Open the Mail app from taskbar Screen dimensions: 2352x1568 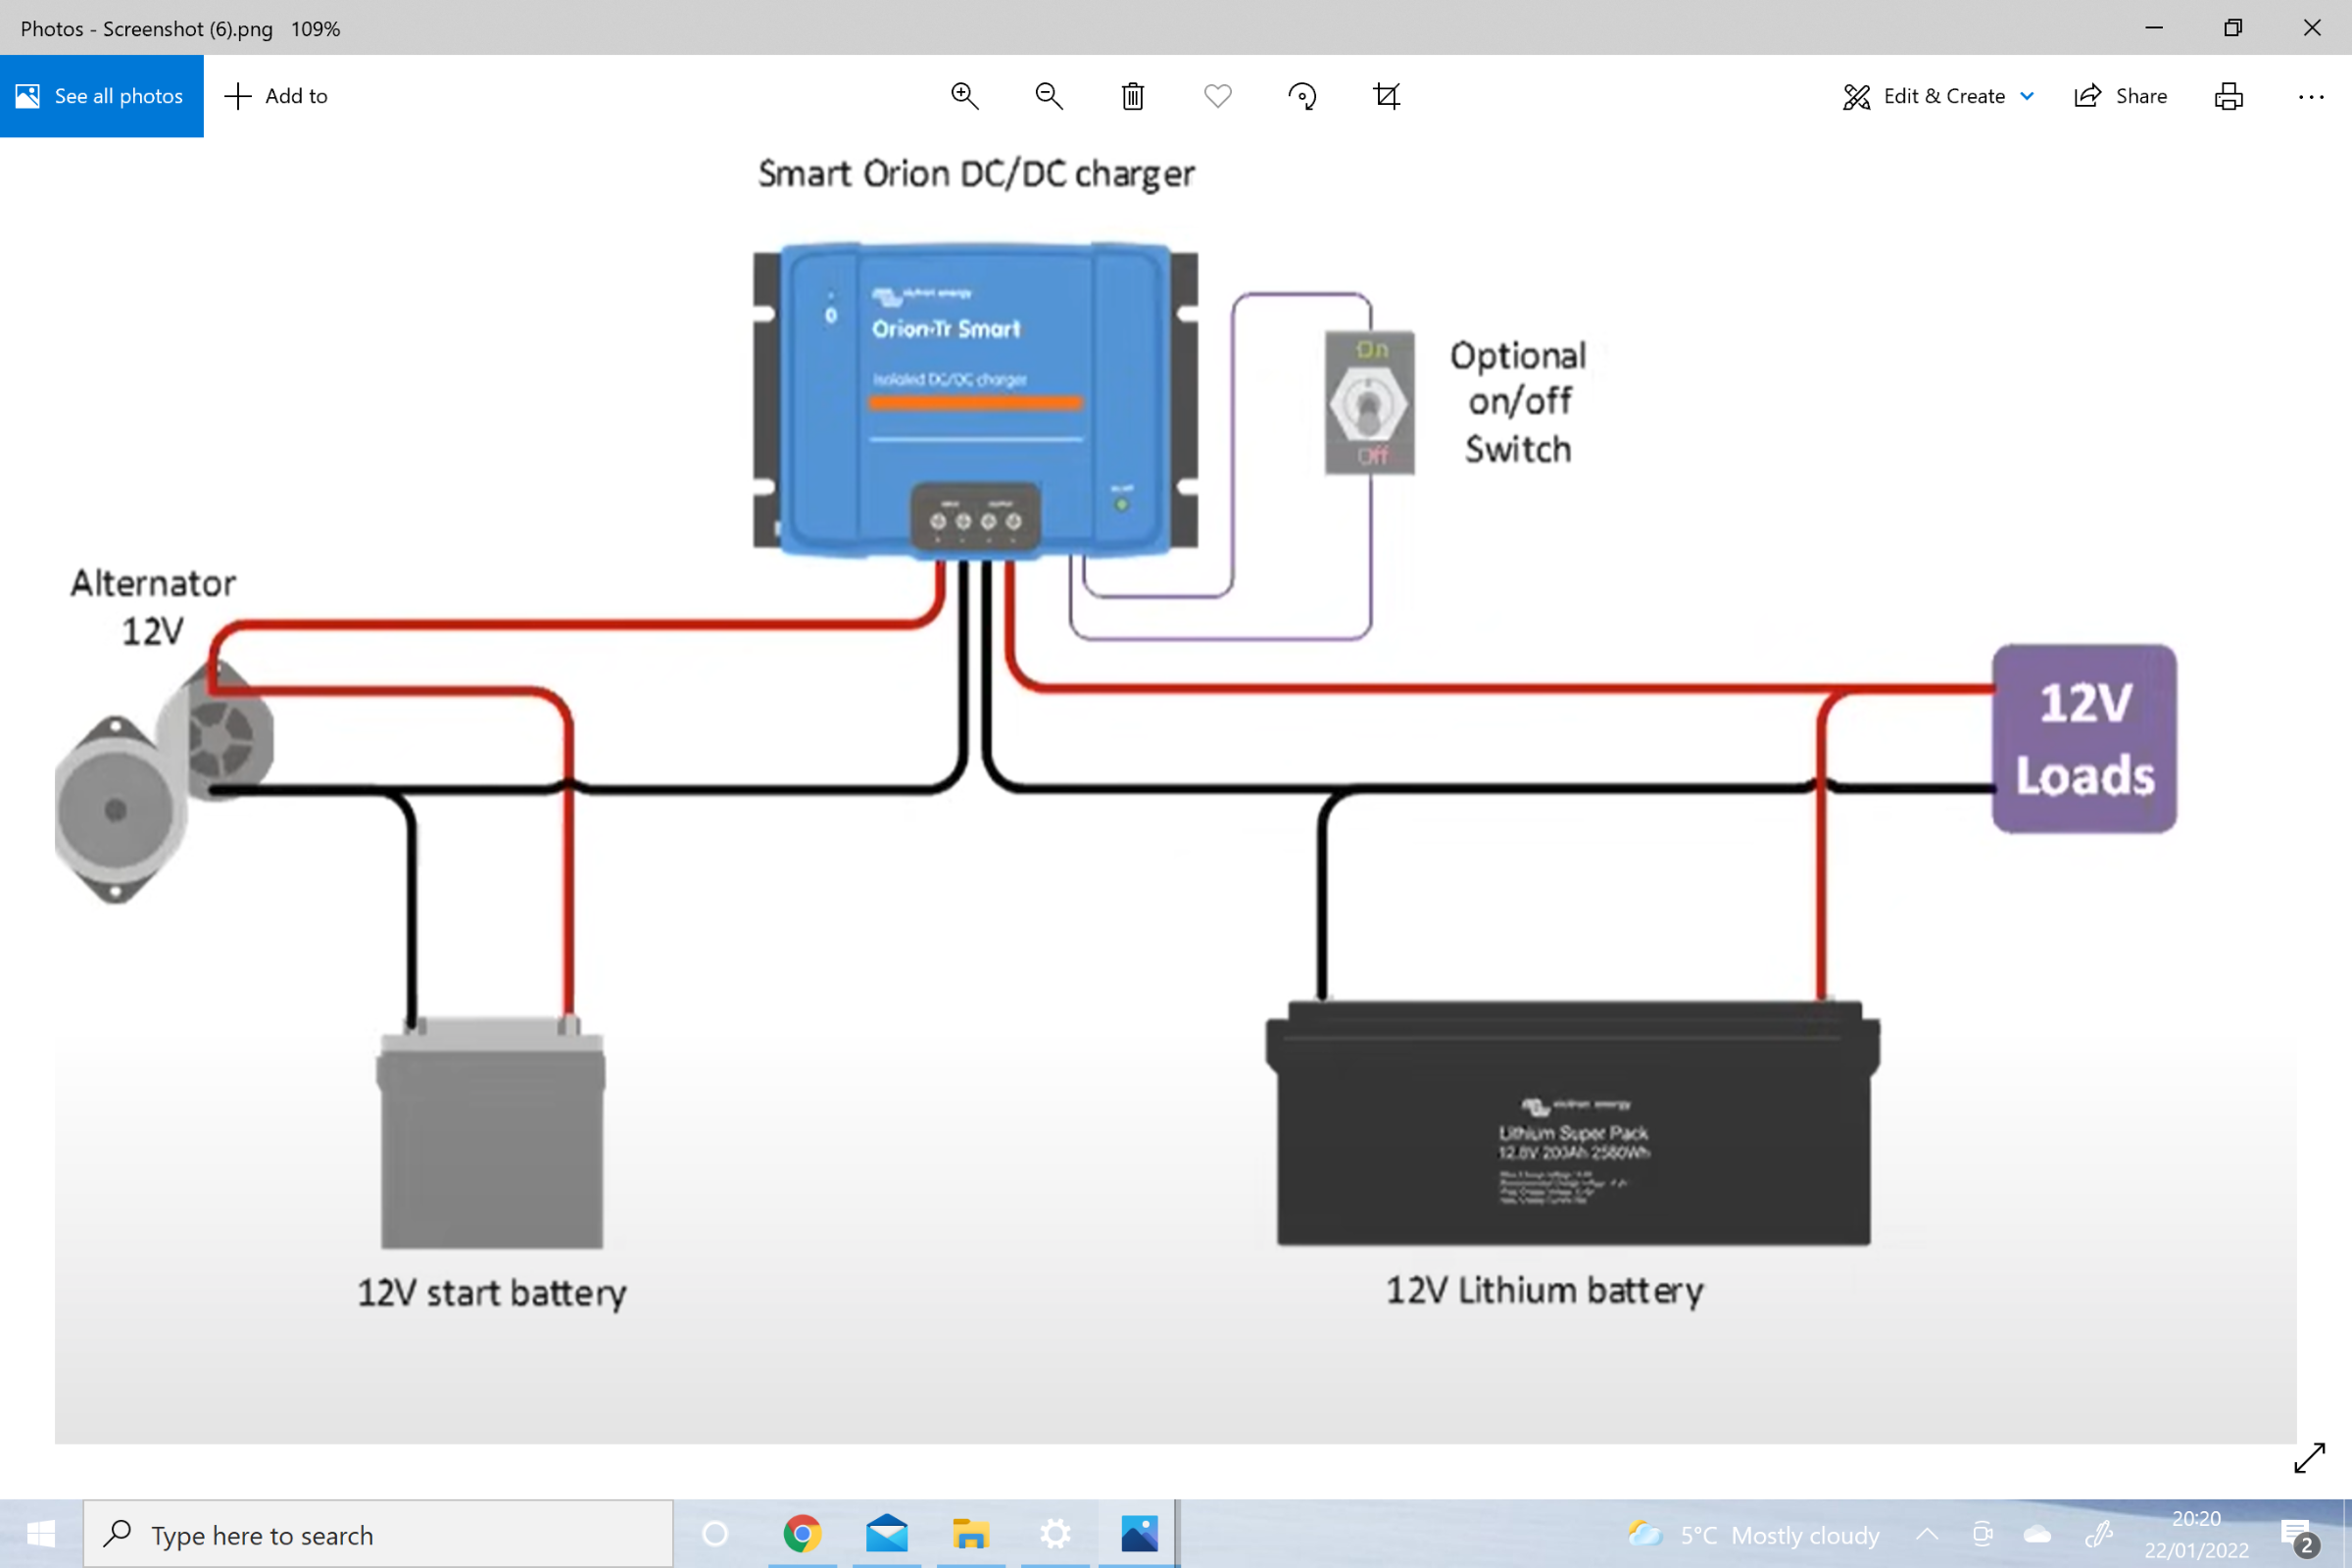click(x=886, y=1534)
